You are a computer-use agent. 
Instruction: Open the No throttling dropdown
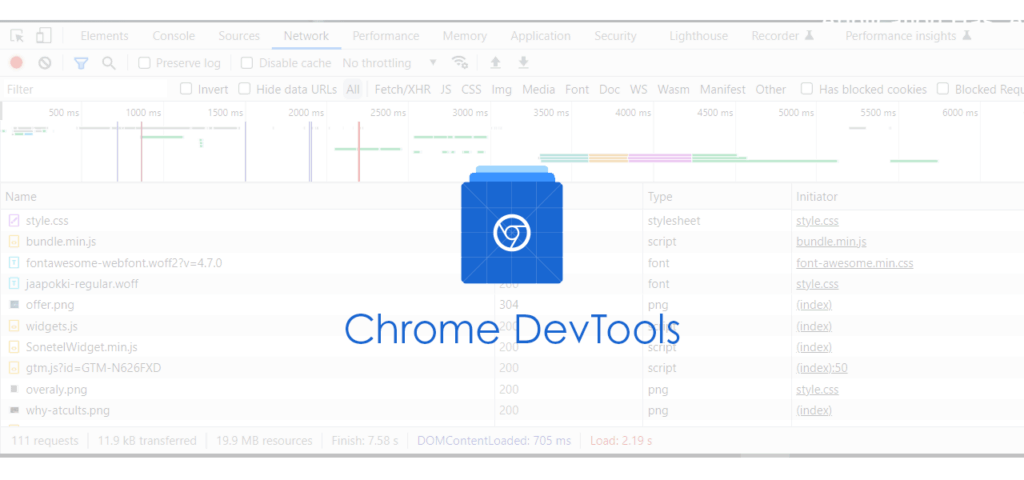[x=390, y=63]
